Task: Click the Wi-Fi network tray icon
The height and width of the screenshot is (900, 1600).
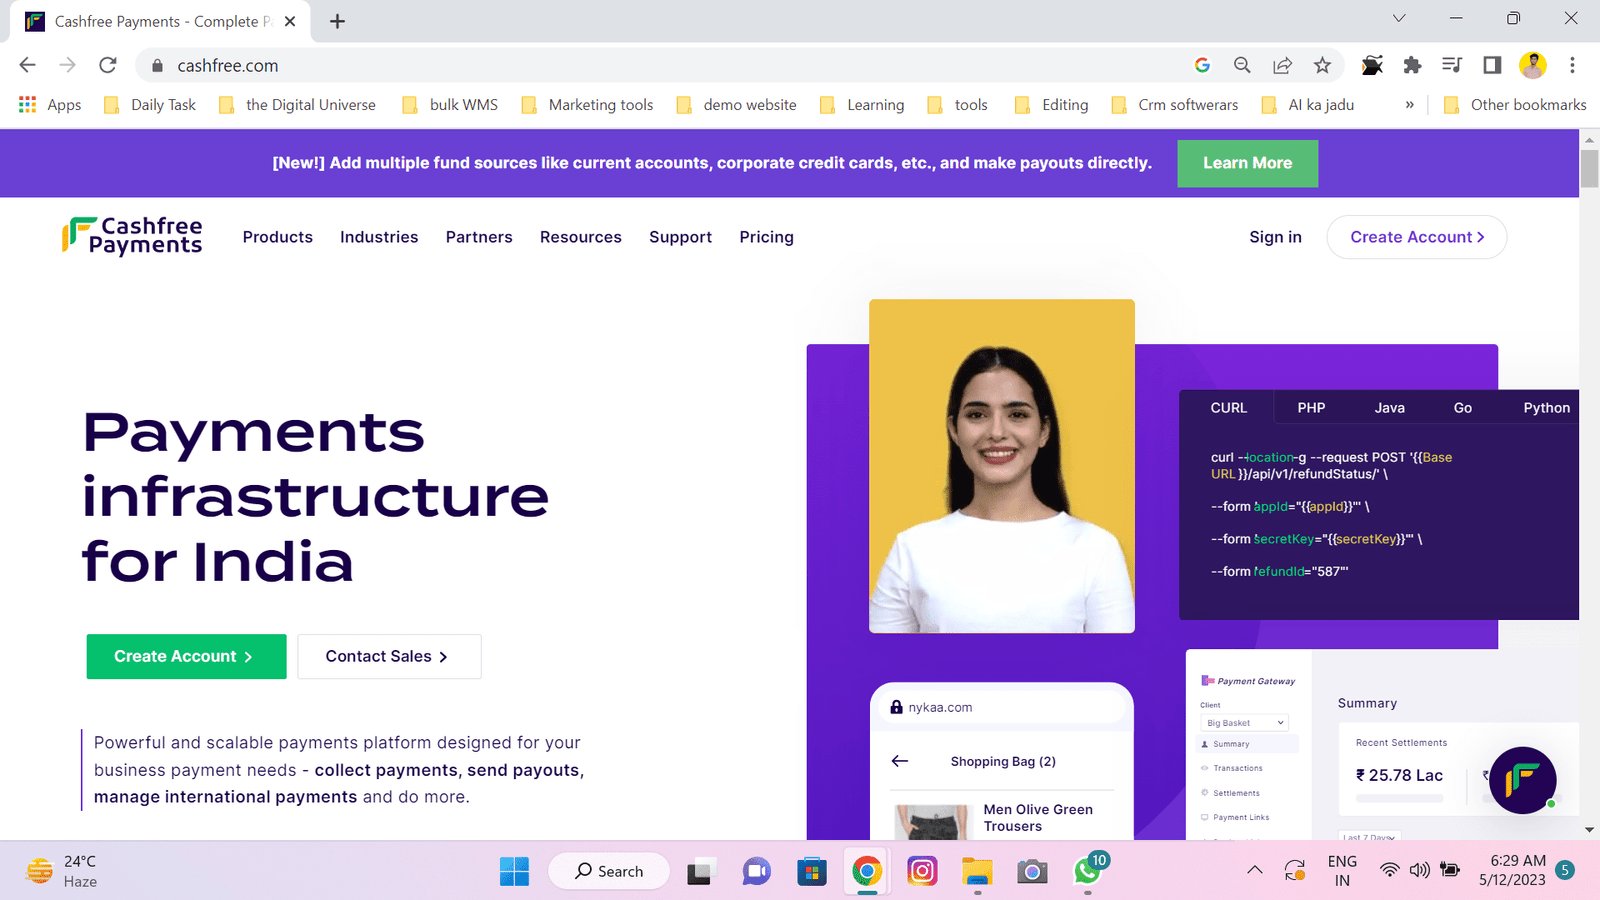Action: [1389, 870]
